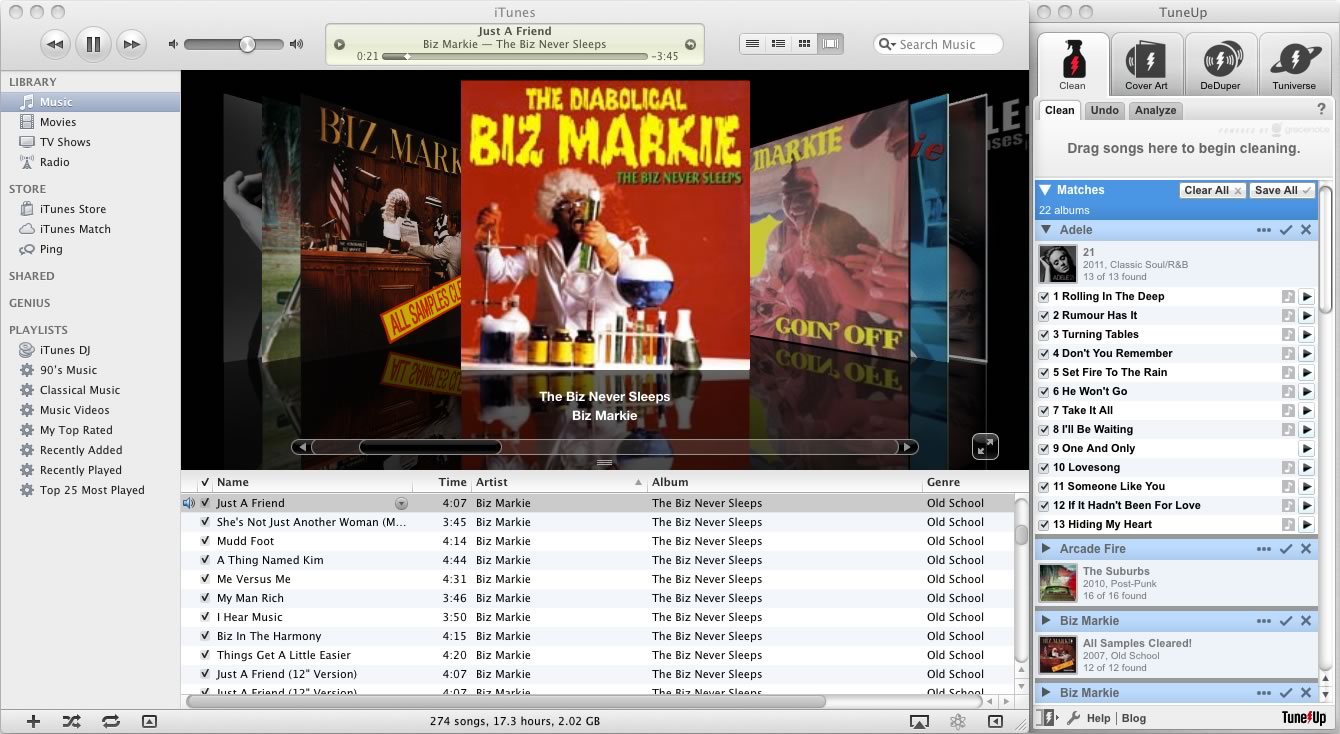1340x734 pixels.
Task: Open the search options magnifier dropdown
Action: (x=887, y=44)
